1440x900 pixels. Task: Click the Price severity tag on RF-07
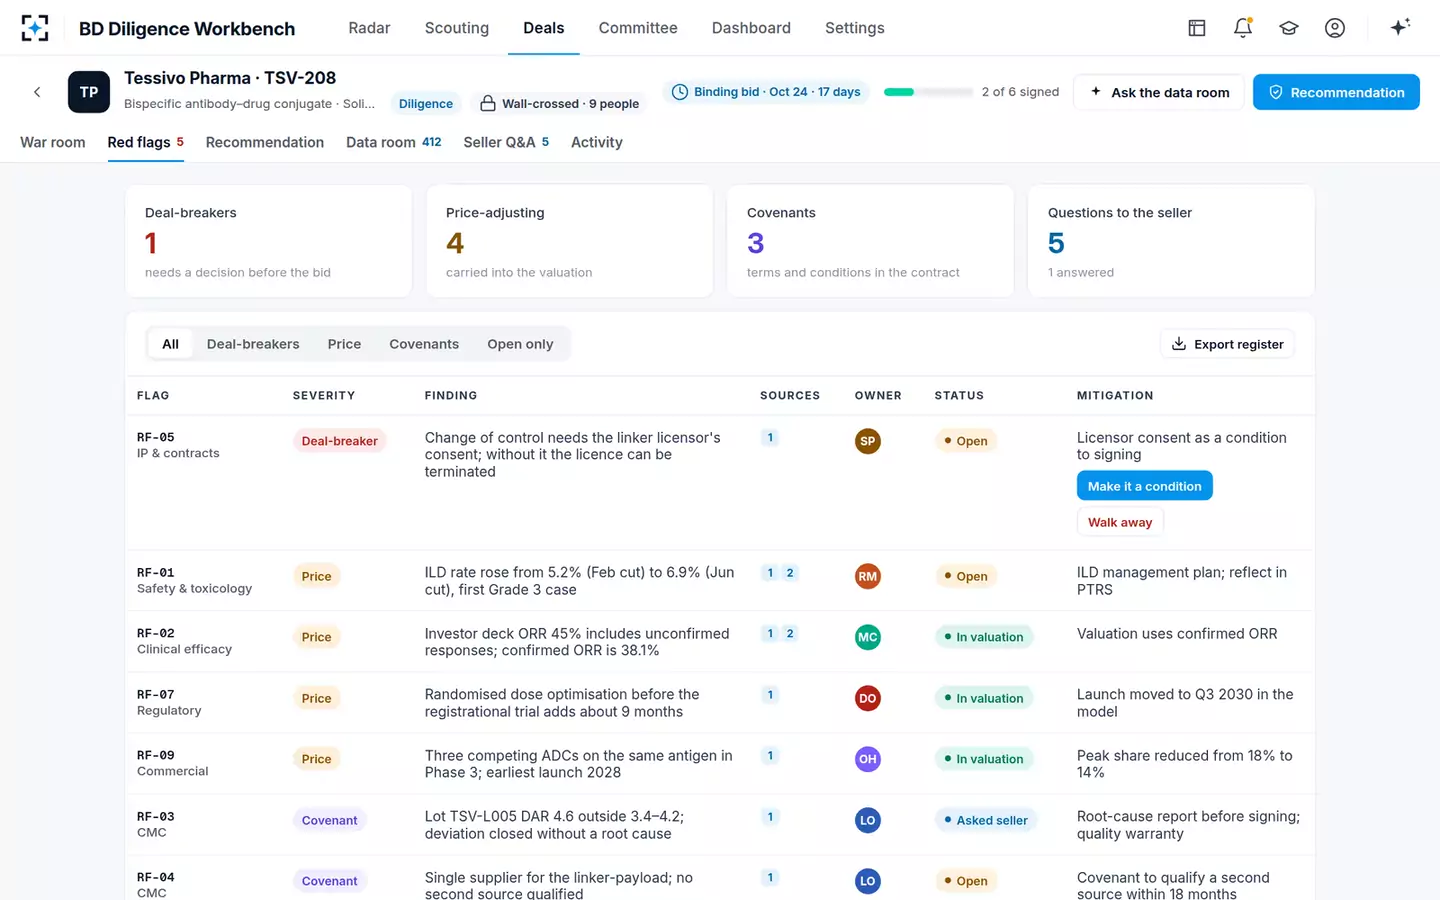point(317,698)
